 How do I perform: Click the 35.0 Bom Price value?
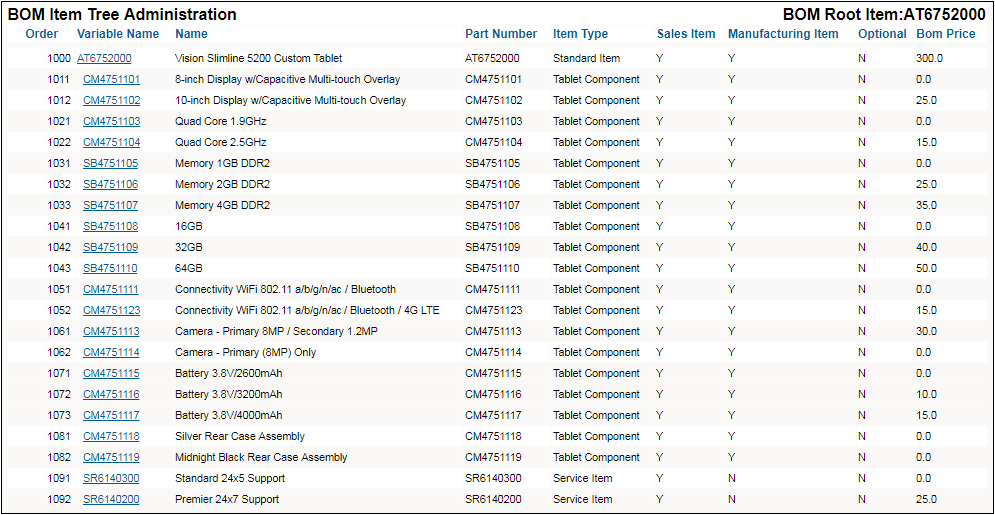926,205
